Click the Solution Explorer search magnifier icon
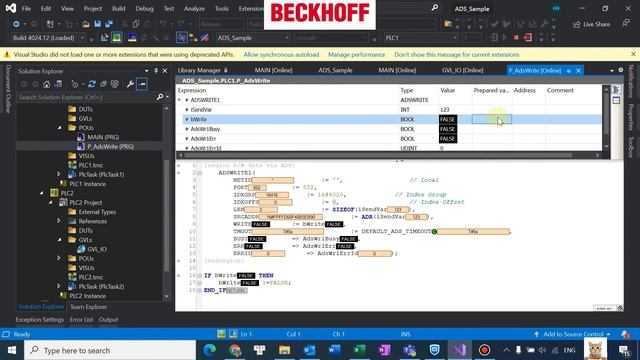The width and height of the screenshot is (640, 360). click(160, 97)
